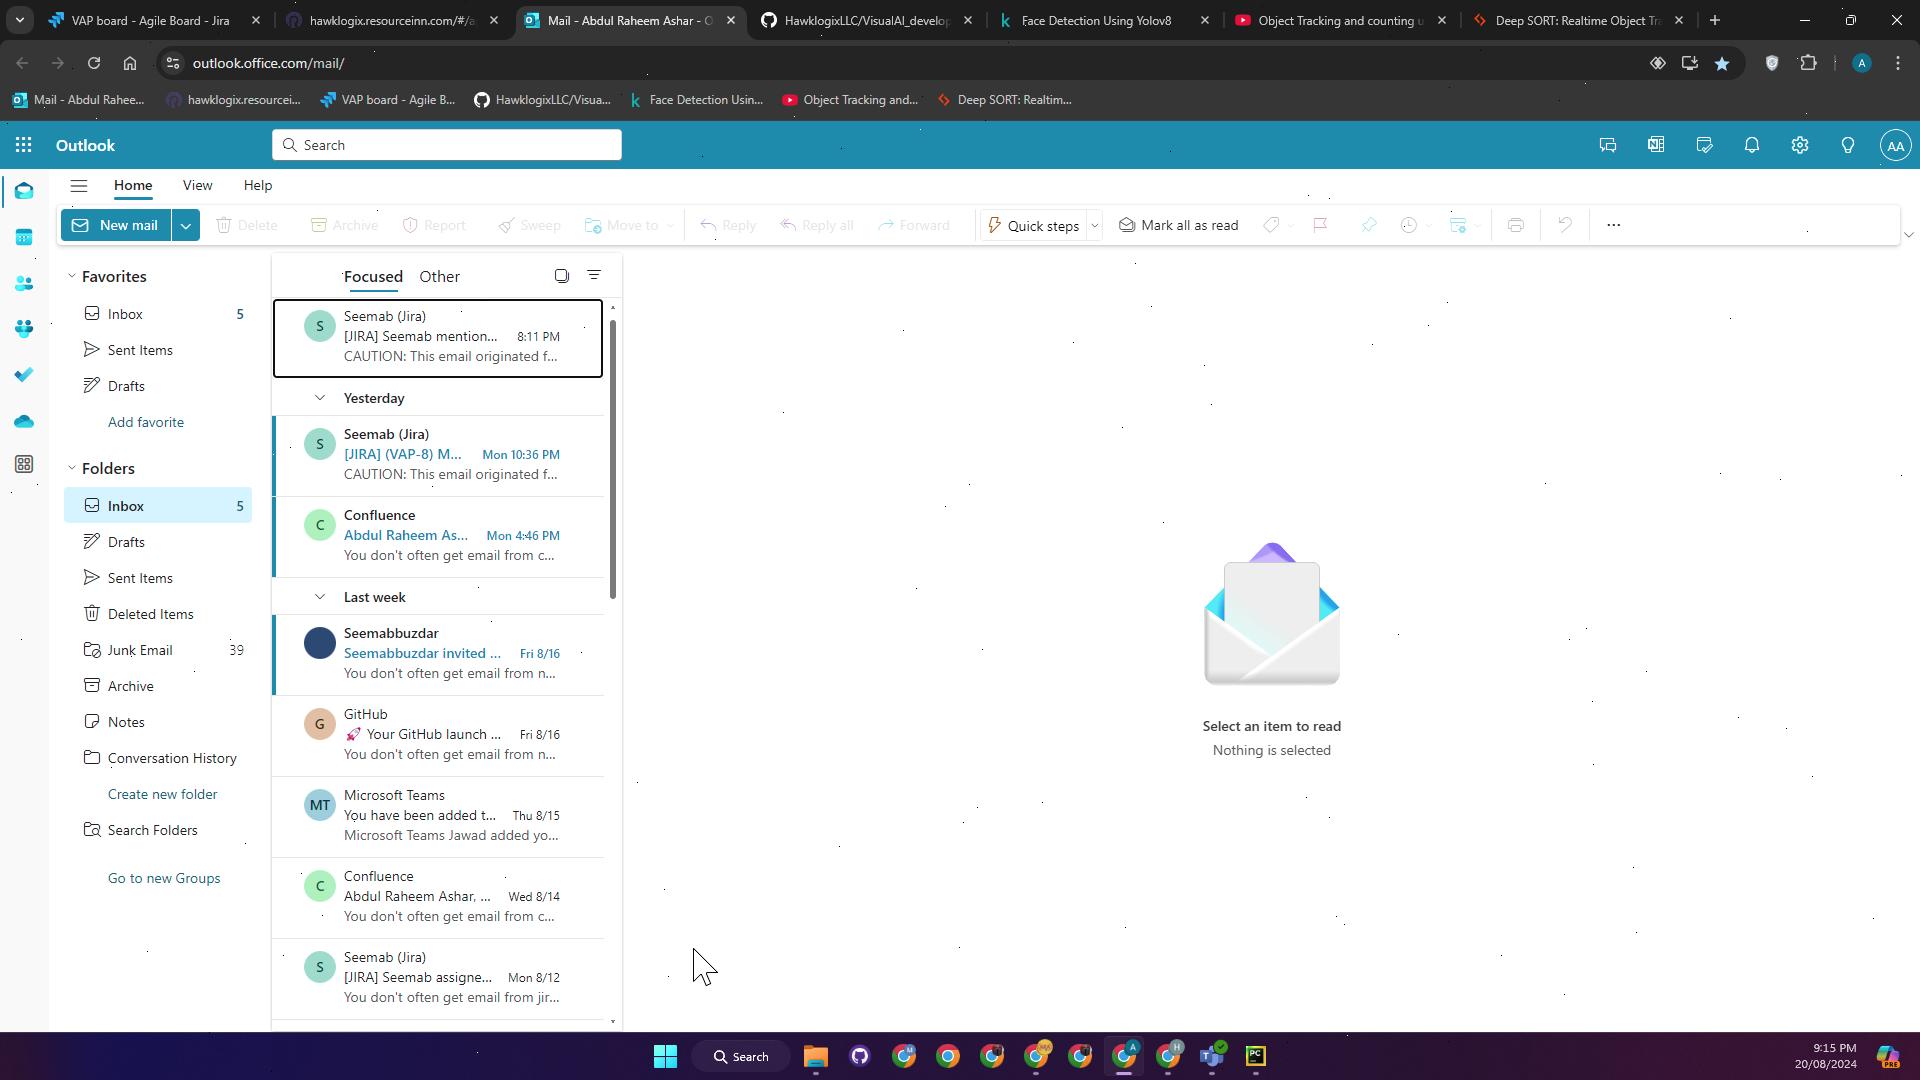Switch to the Other inbox tab

point(439,276)
